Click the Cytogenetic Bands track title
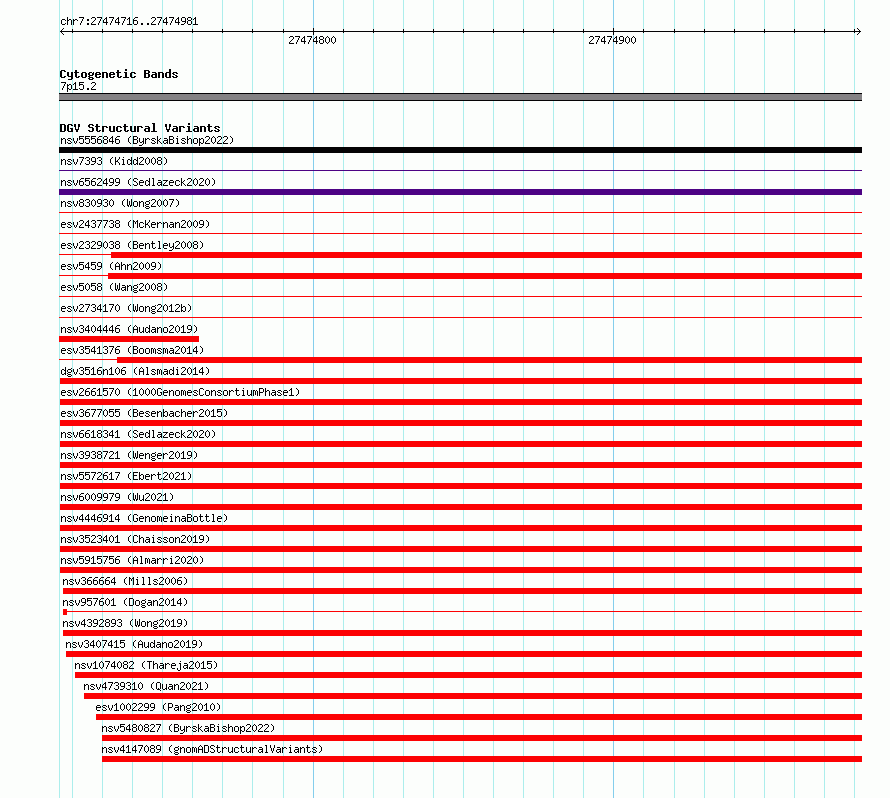This screenshot has width=890, height=798. point(119,74)
